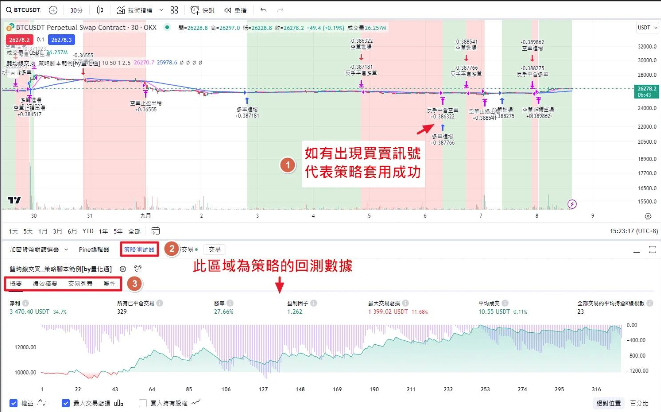Open BTCUSDT symbol search
Screen dimensions: 661x412
[x=24, y=10]
